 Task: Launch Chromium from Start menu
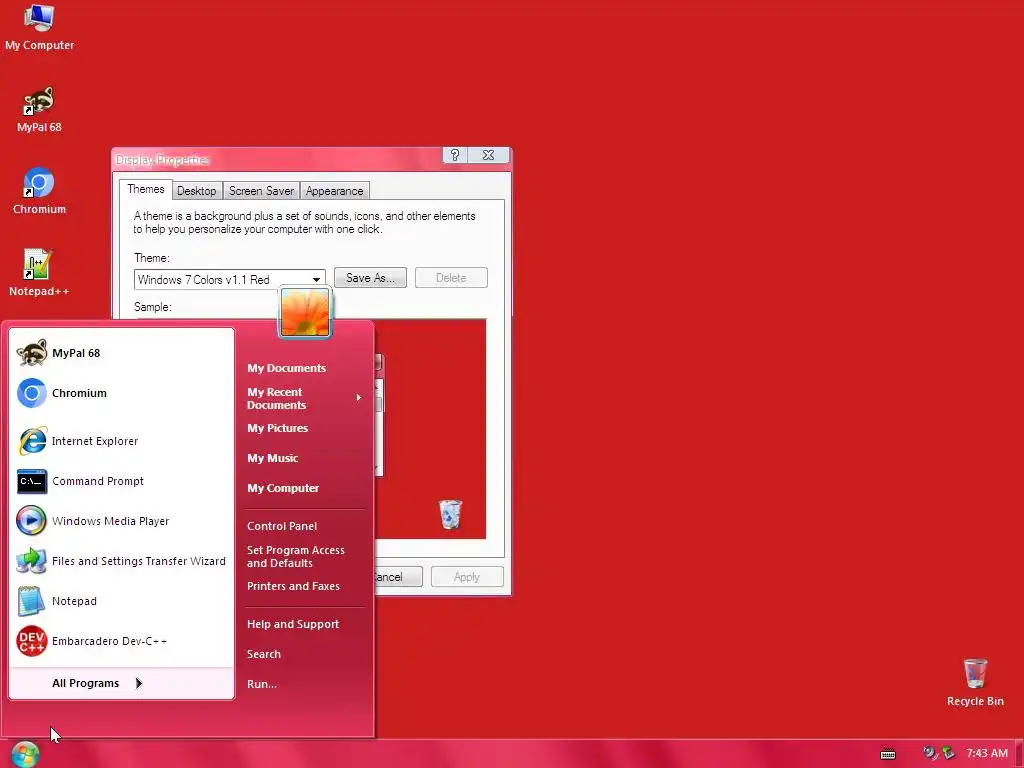tap(122, 393)
